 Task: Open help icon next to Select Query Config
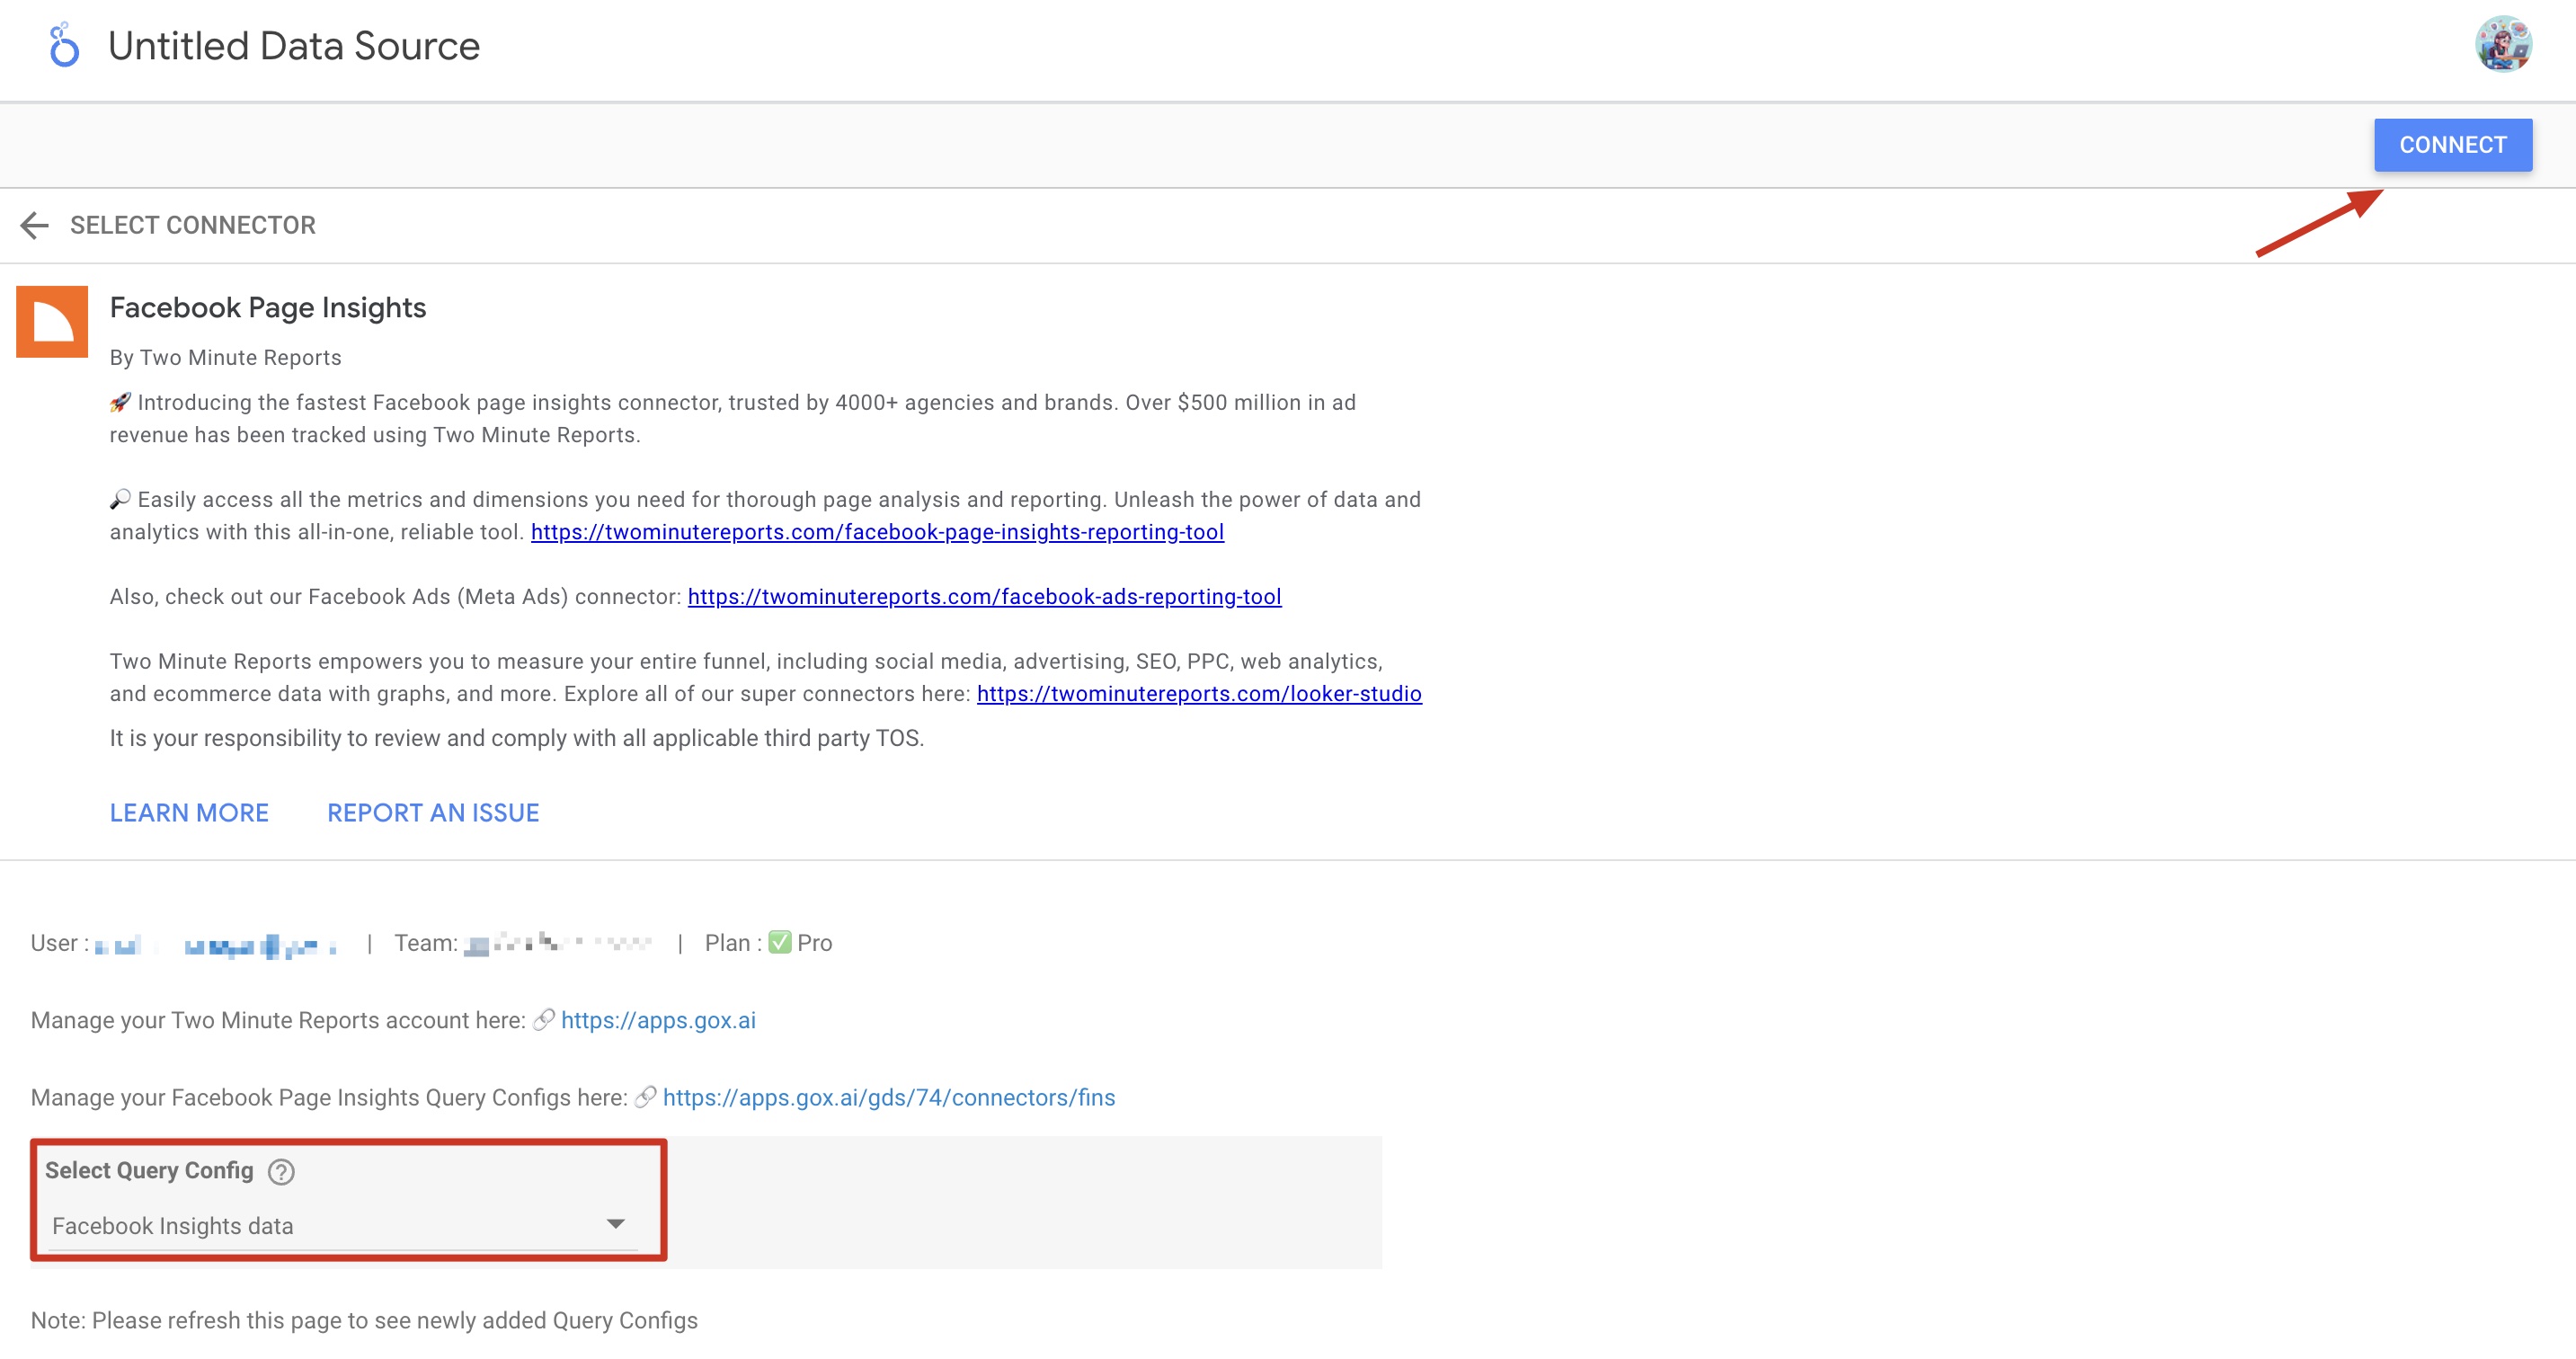282,1171
